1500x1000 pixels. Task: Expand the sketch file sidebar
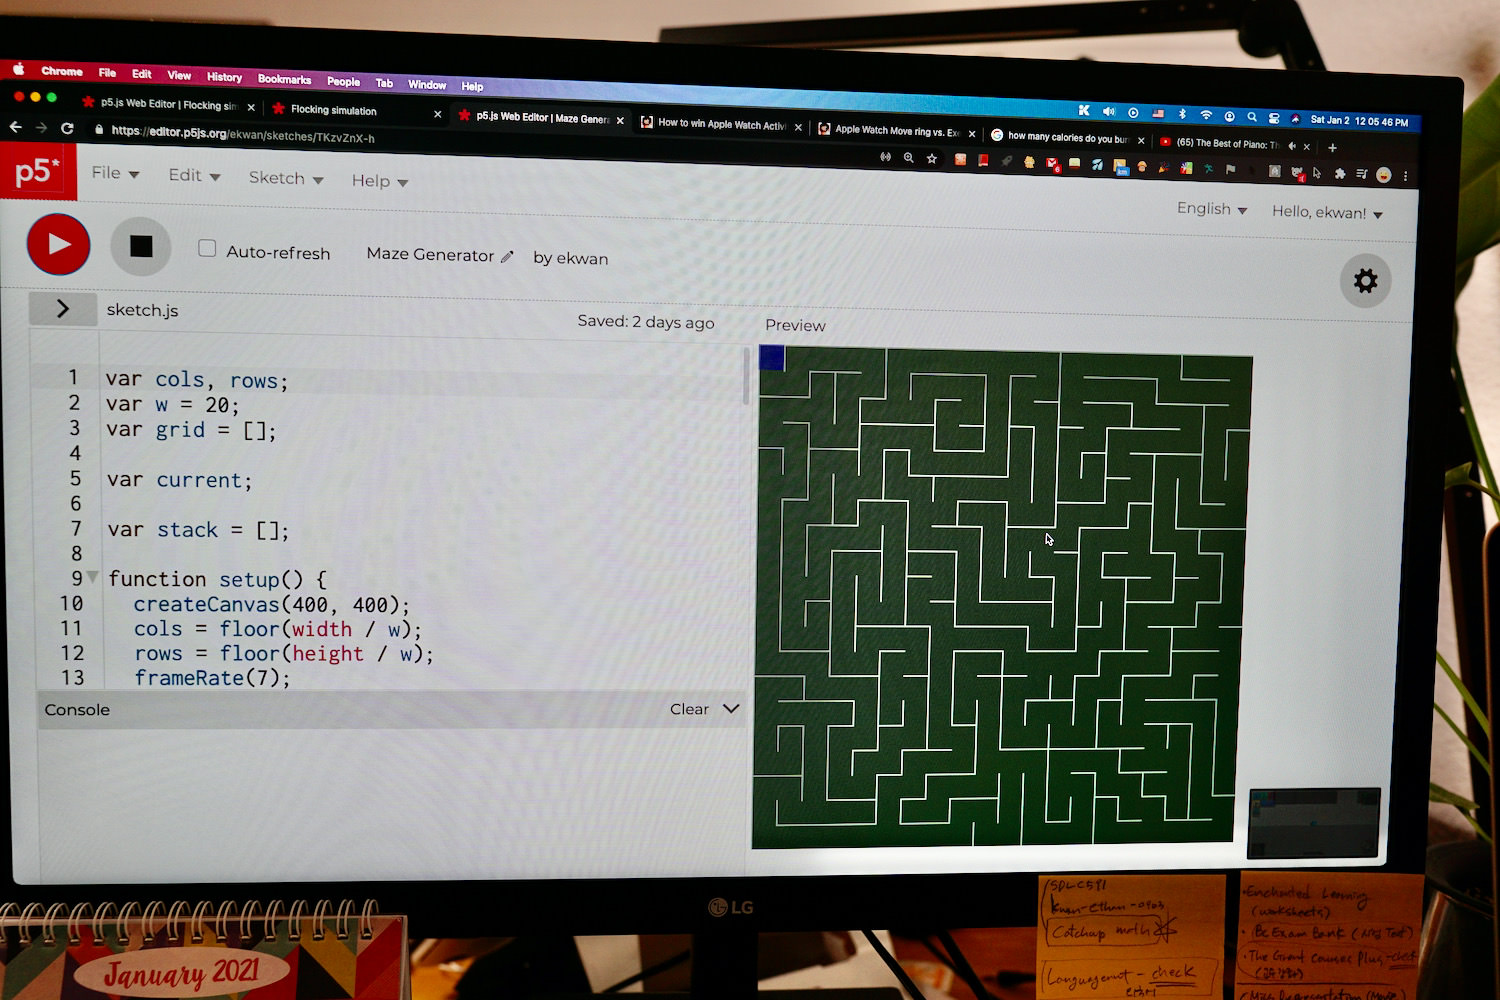point(63,308)
